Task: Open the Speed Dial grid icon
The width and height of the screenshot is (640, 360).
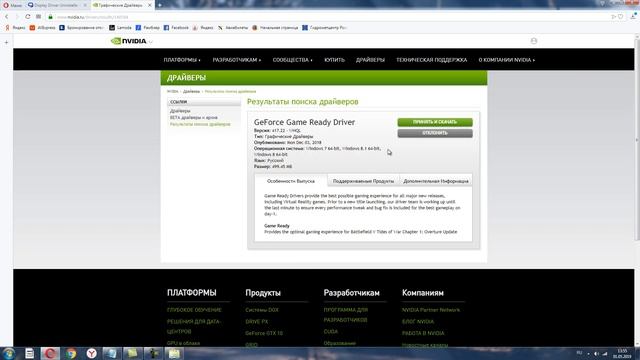Action: (x=38, y=17)
